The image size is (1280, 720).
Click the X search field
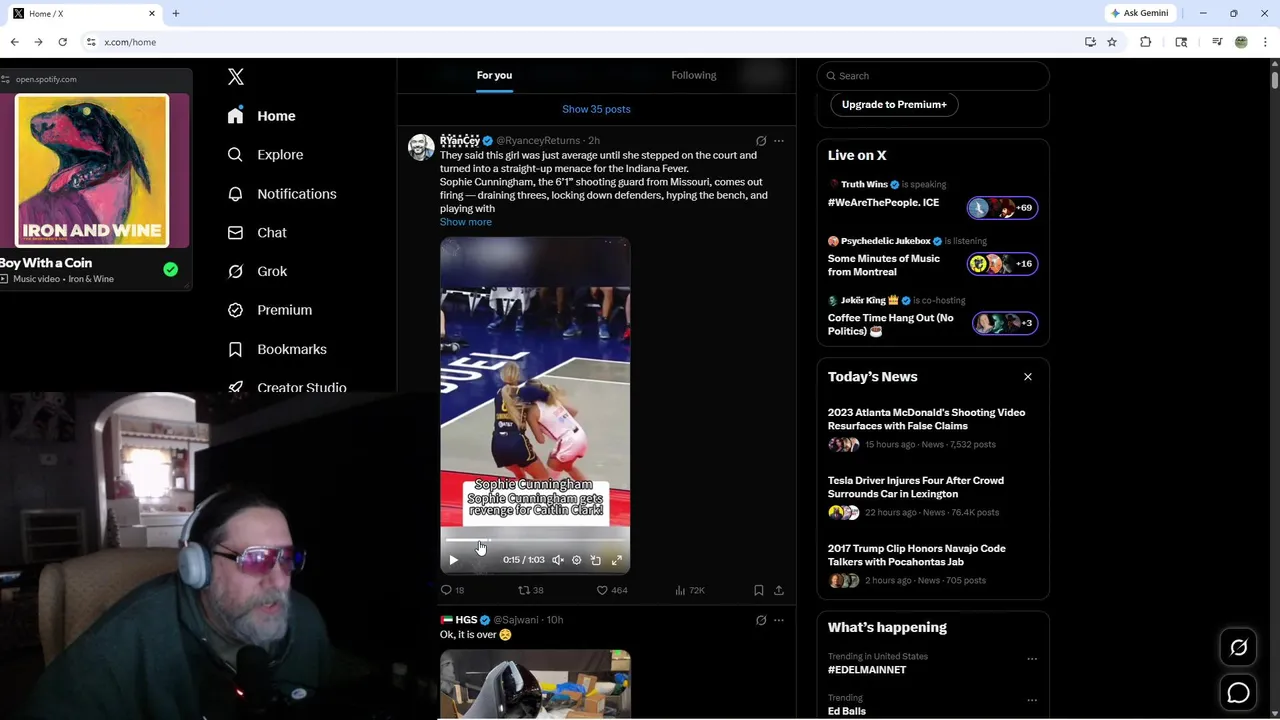[933, 76]
